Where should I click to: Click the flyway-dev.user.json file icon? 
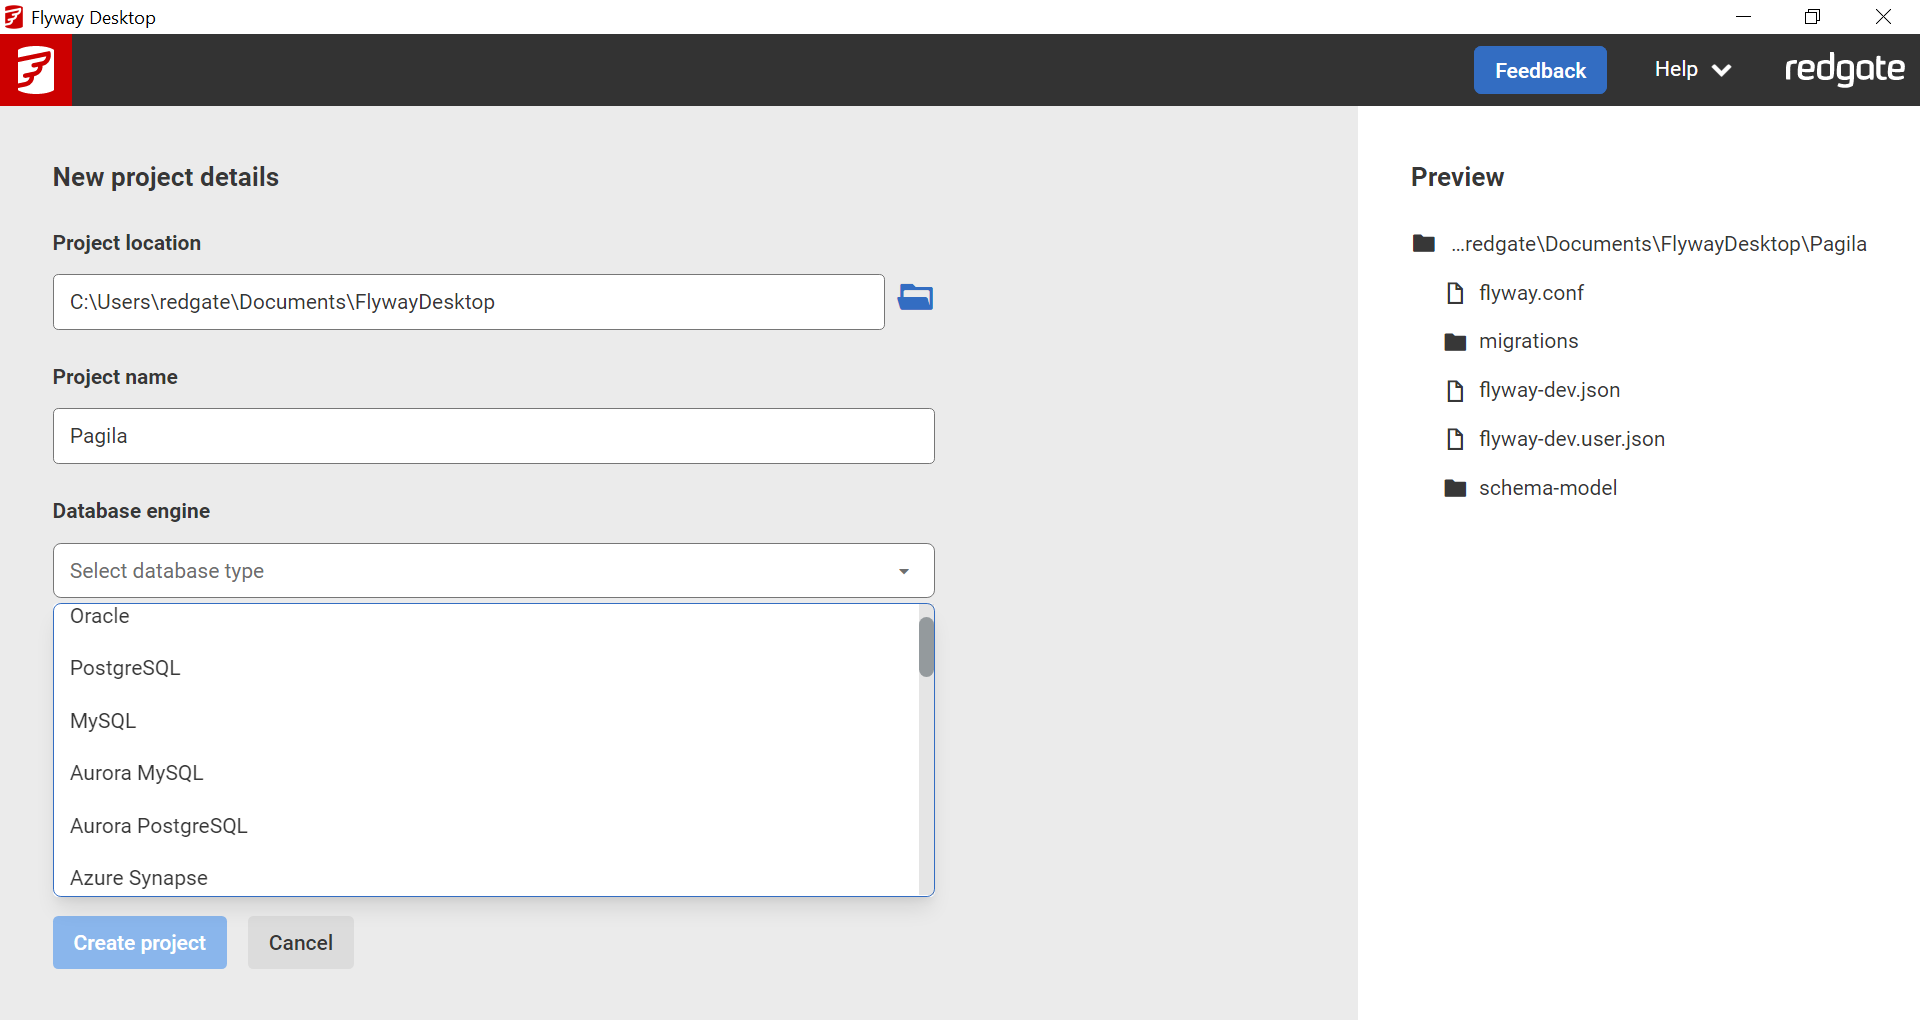click(1455, 440)
